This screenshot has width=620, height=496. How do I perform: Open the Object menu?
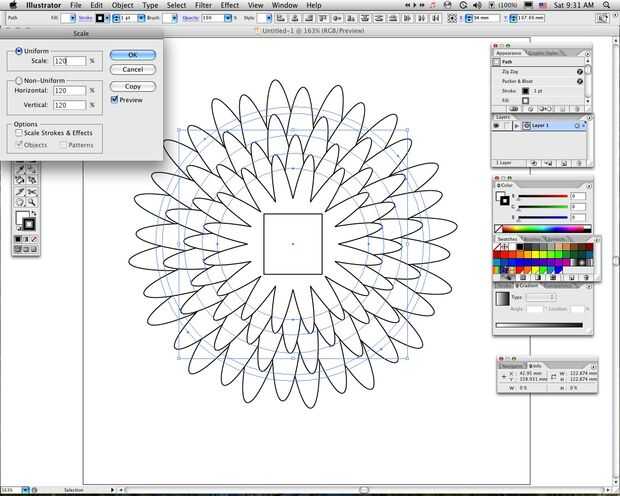[122, 5]
